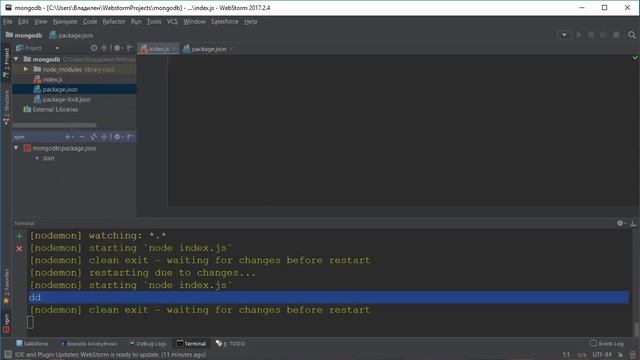Open the Navigate menu
The height and width of the screenshot is (360, 640).
[x=65, y=22]
